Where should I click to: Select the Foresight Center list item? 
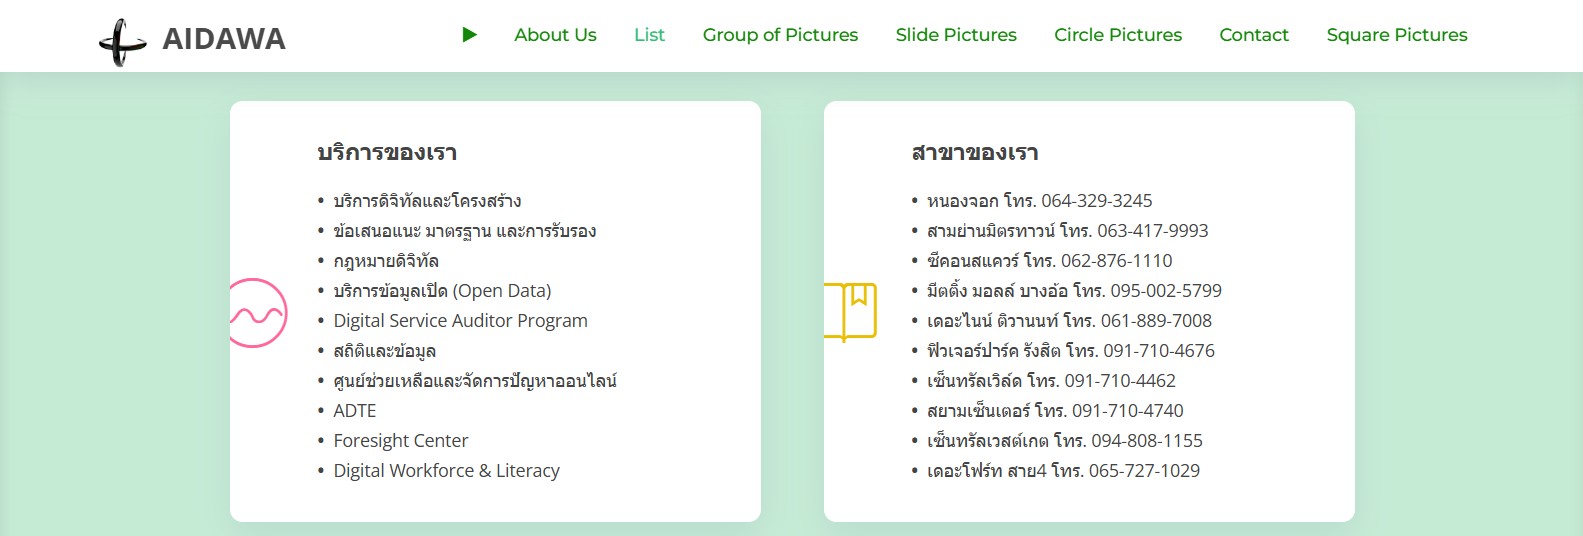[400, 441]
